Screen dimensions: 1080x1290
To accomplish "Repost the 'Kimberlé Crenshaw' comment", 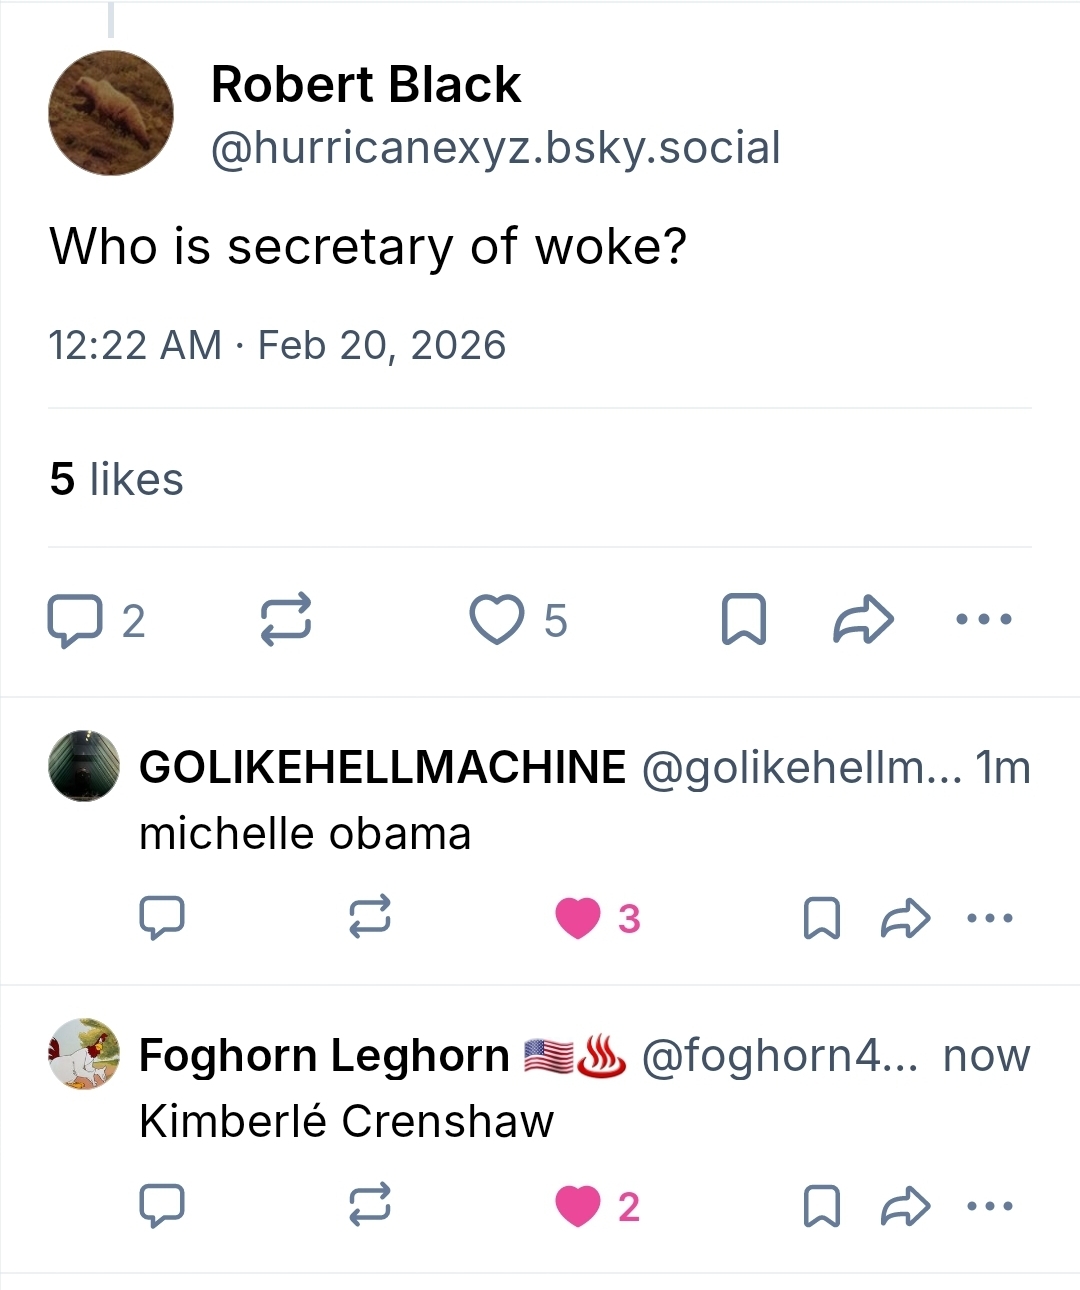I will pos(370,1206).
